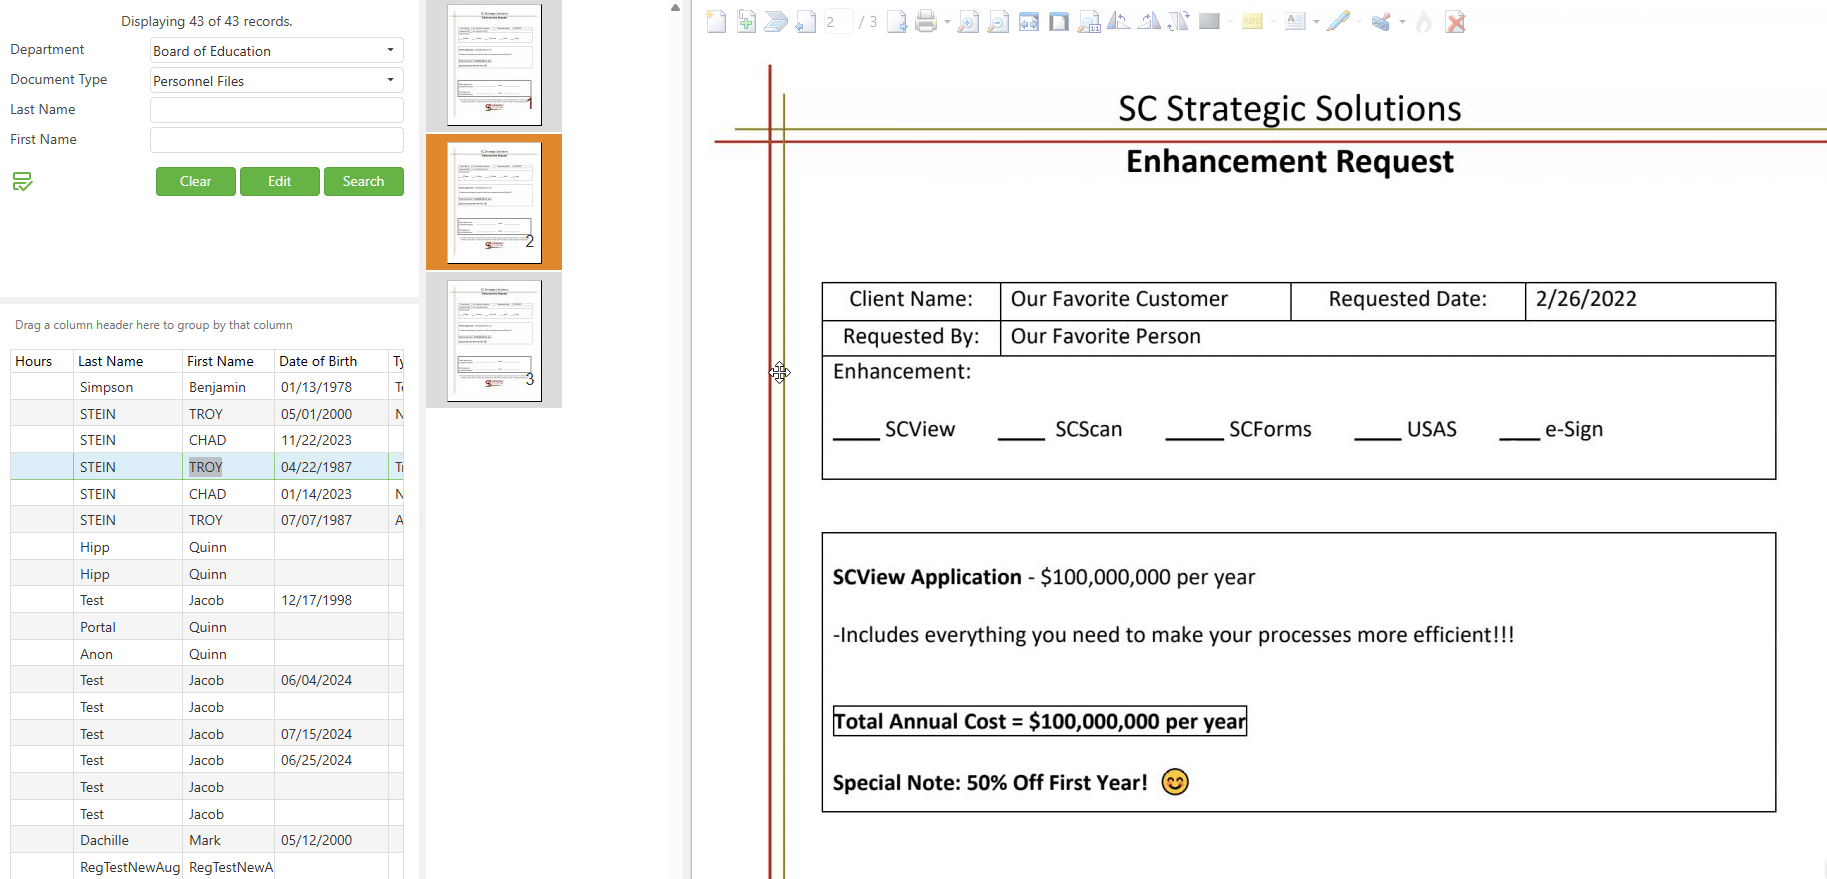Viewport: 1827px width, 879px height.
Task: Click the add page icon with green plus
Action: [x=746, y=21]
